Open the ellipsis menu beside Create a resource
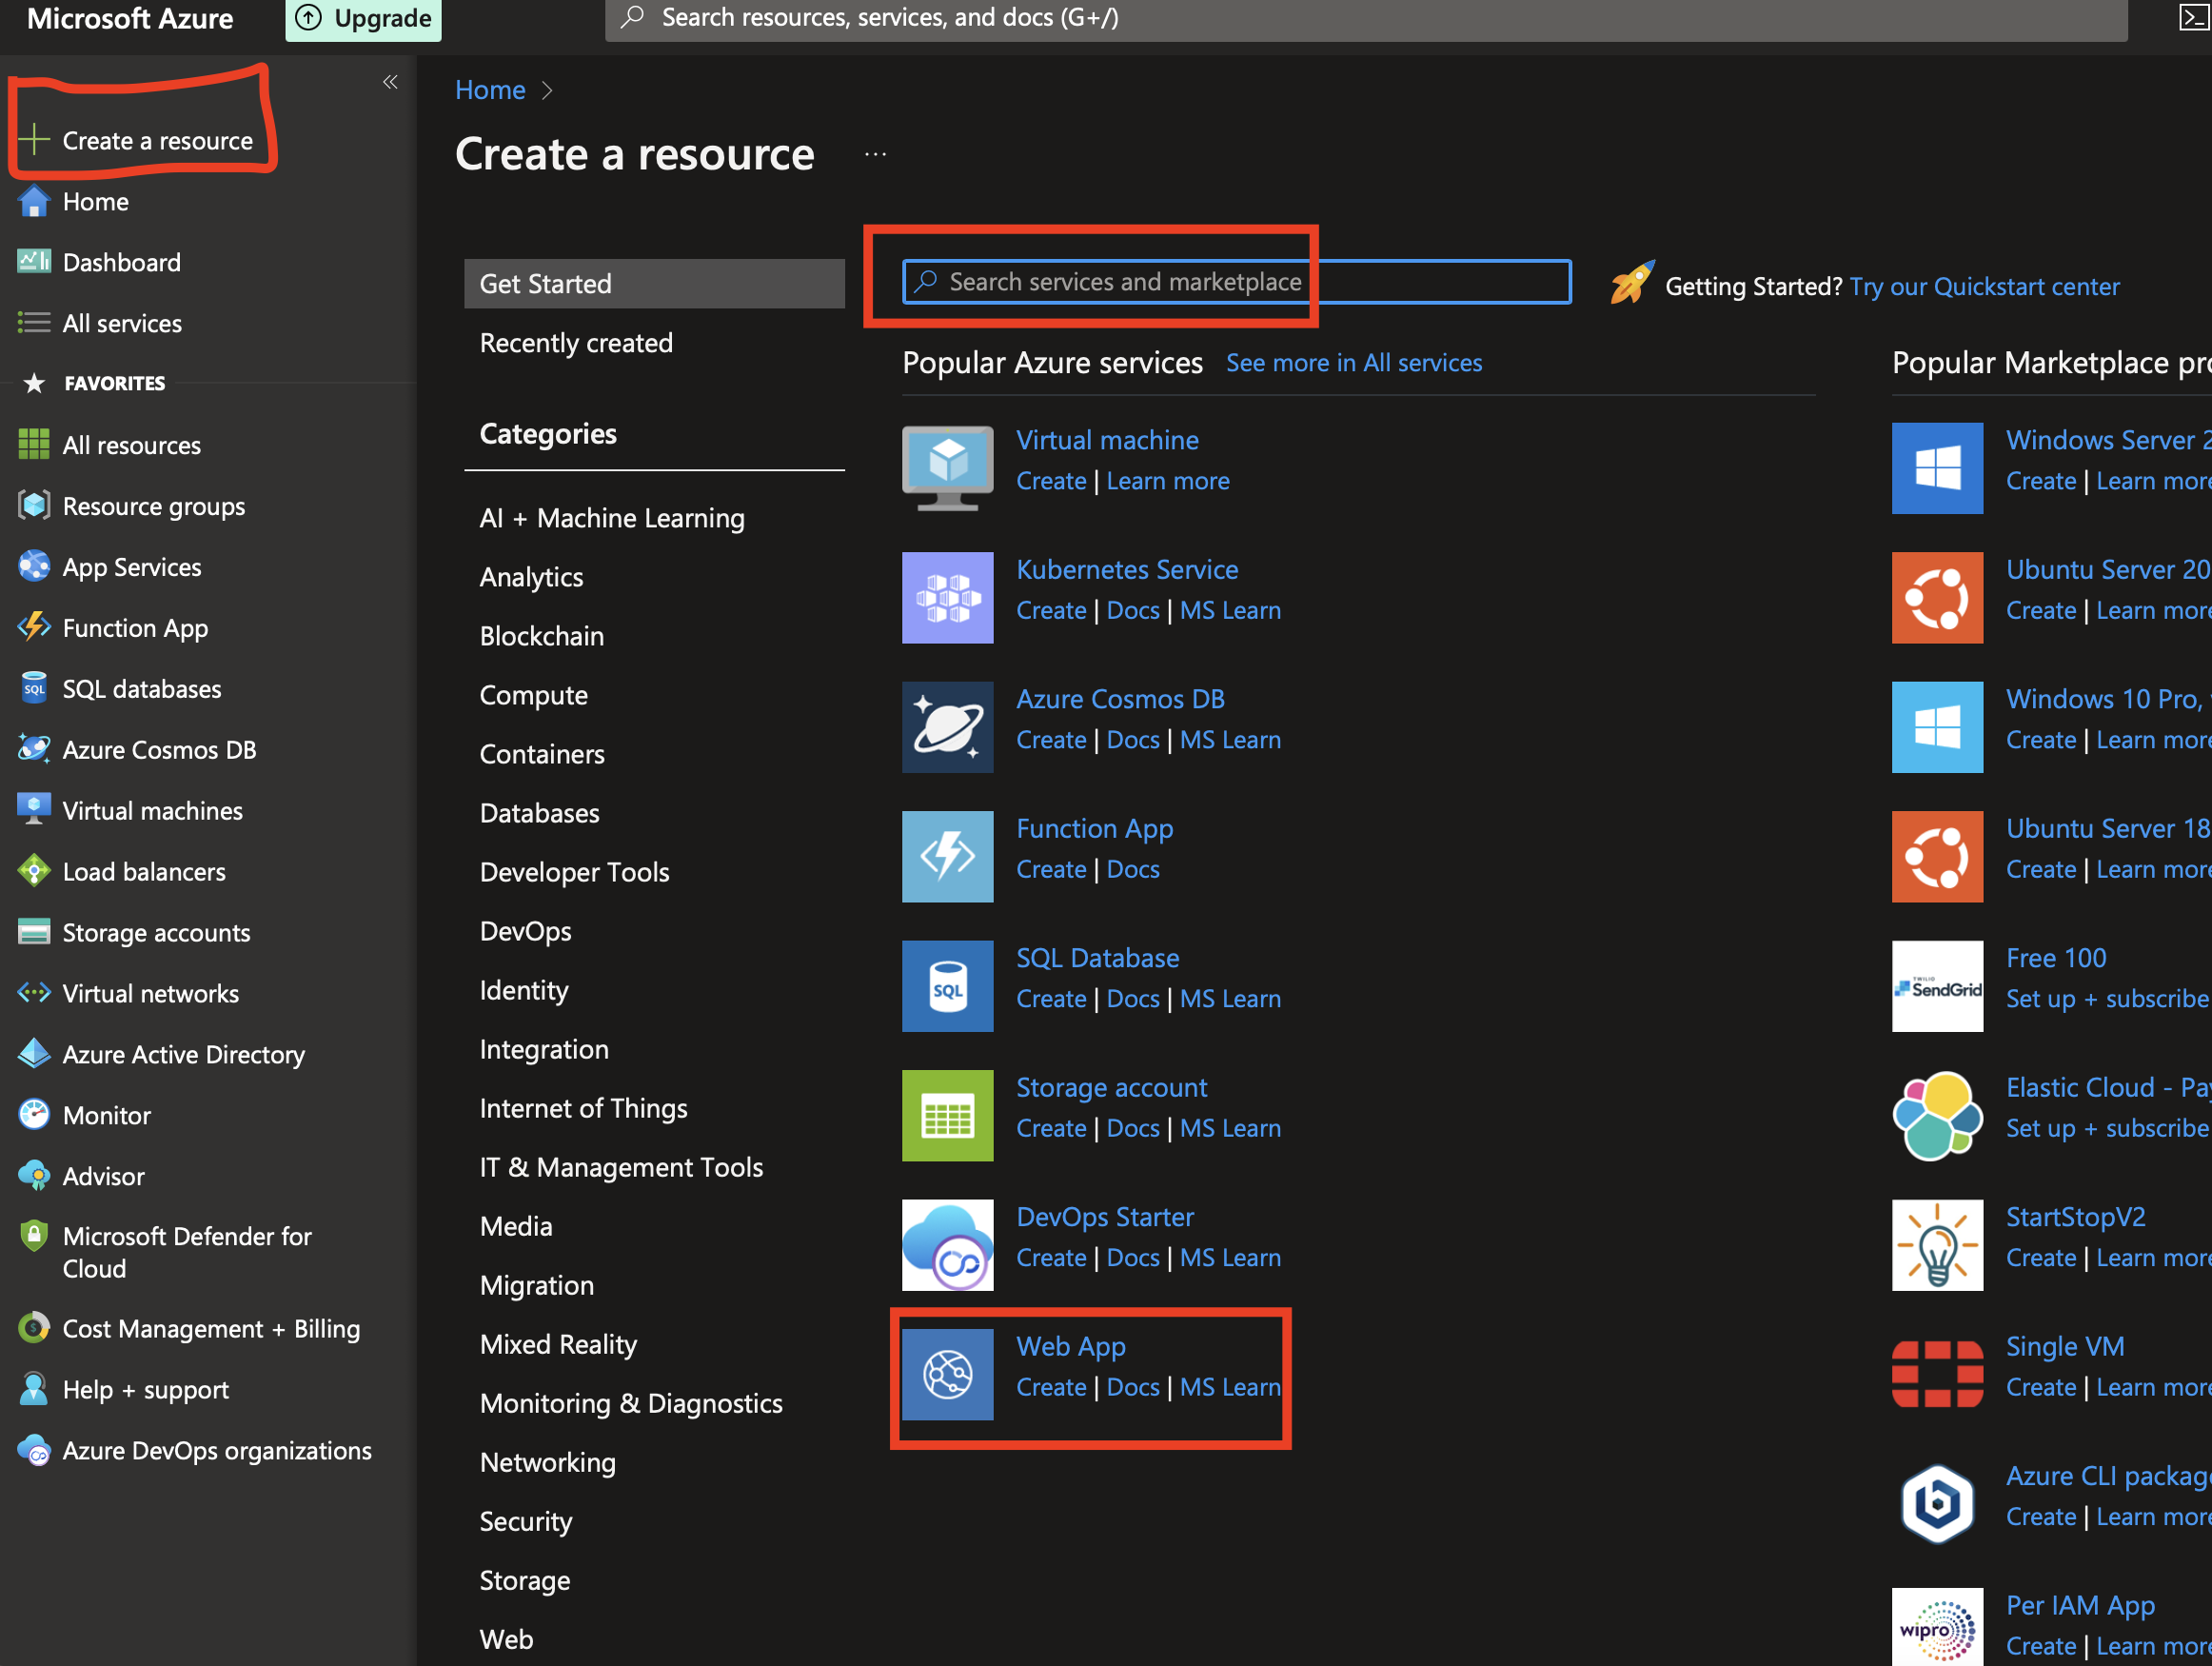The image size is (2212, 1666). (875, 154)
